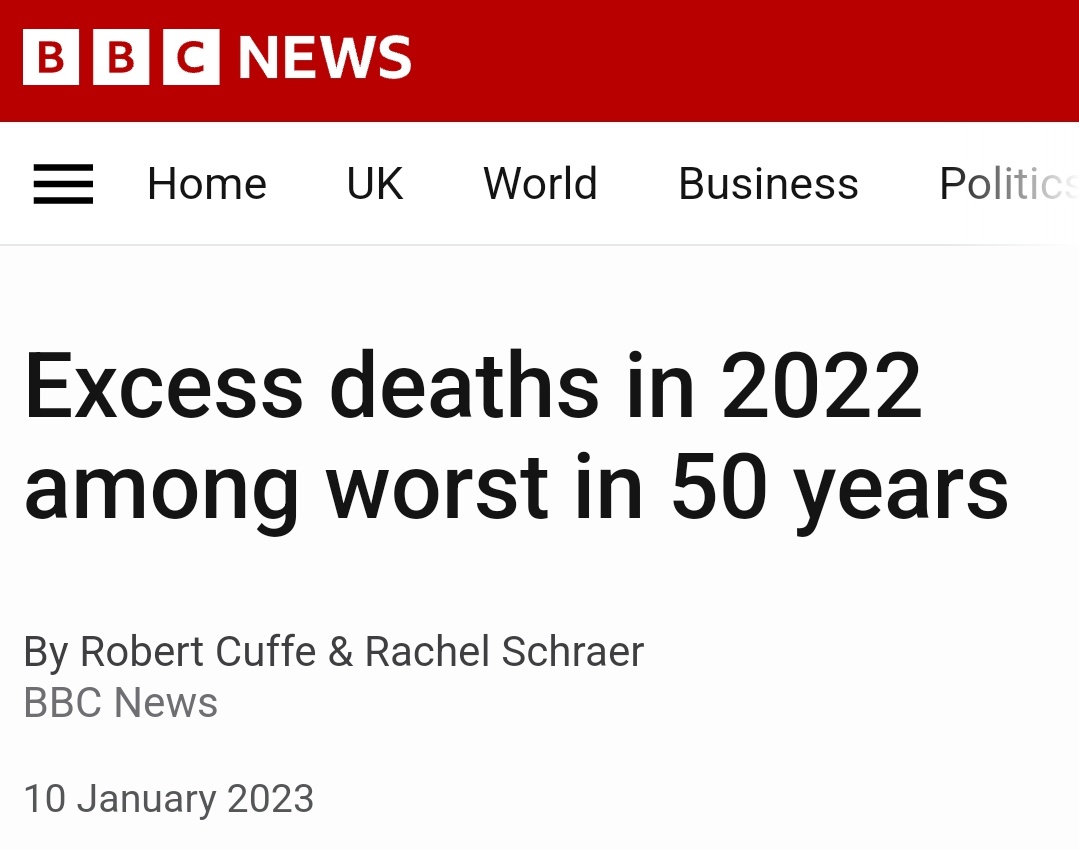This screenshot has width=1079, height=849.
Task: Click the C block of the BBC logo
Action: click(x=189, y=58)
